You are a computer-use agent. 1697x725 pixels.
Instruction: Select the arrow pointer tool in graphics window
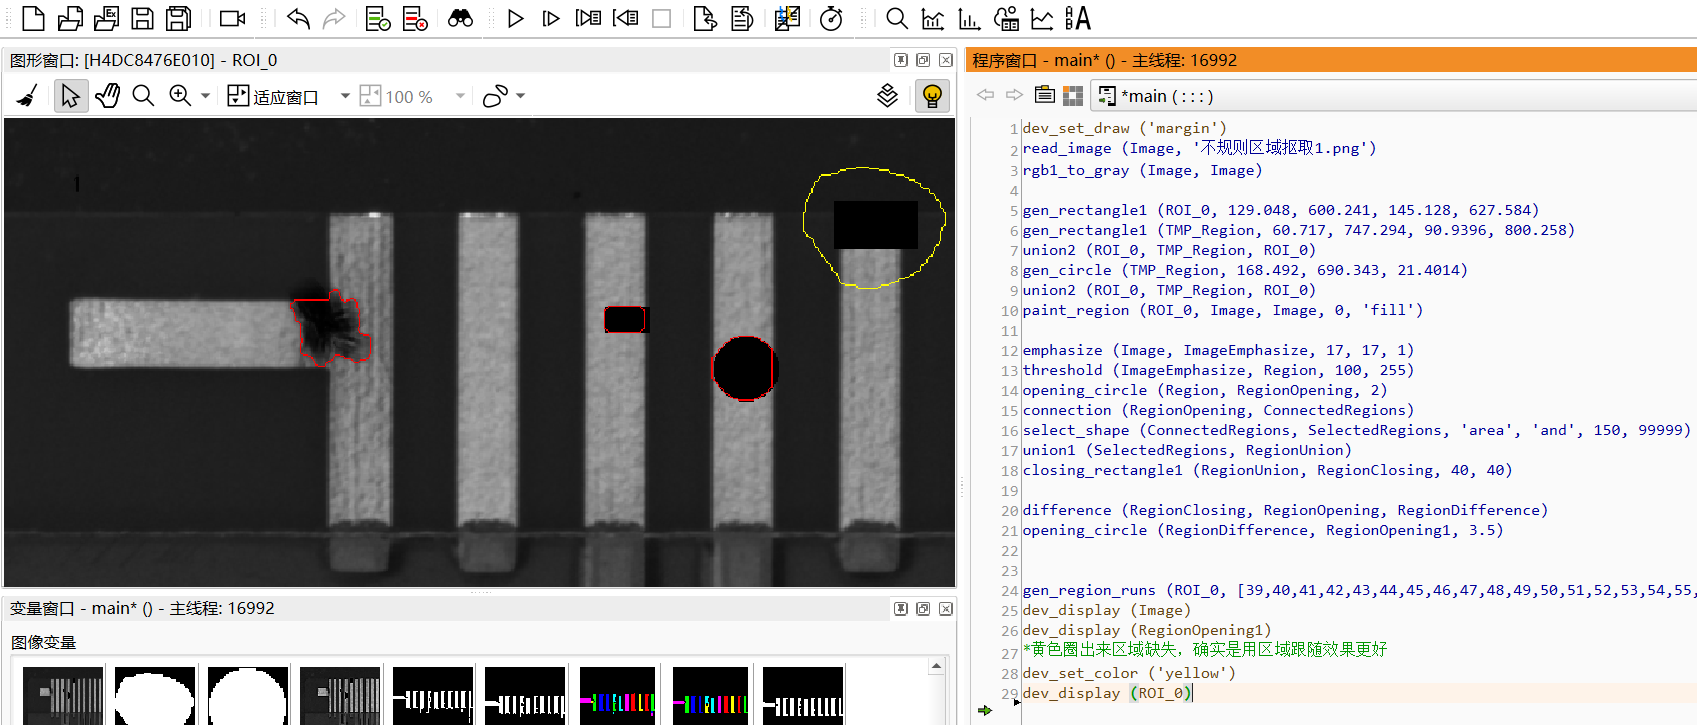click(70, 96)
